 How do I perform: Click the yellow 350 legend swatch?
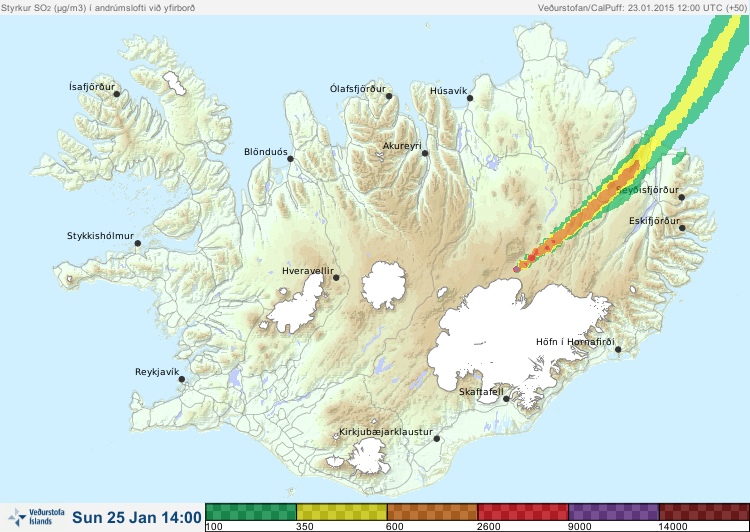(342, 512)
